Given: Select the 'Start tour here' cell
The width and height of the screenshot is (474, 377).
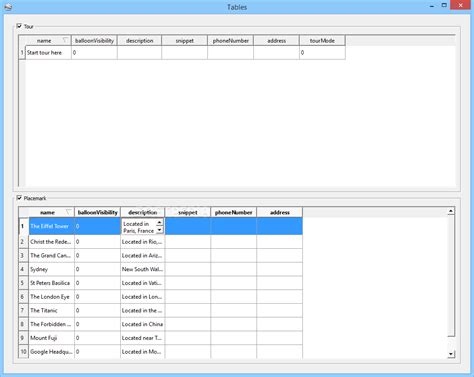Looking at the screenshot, I should 48,53.
